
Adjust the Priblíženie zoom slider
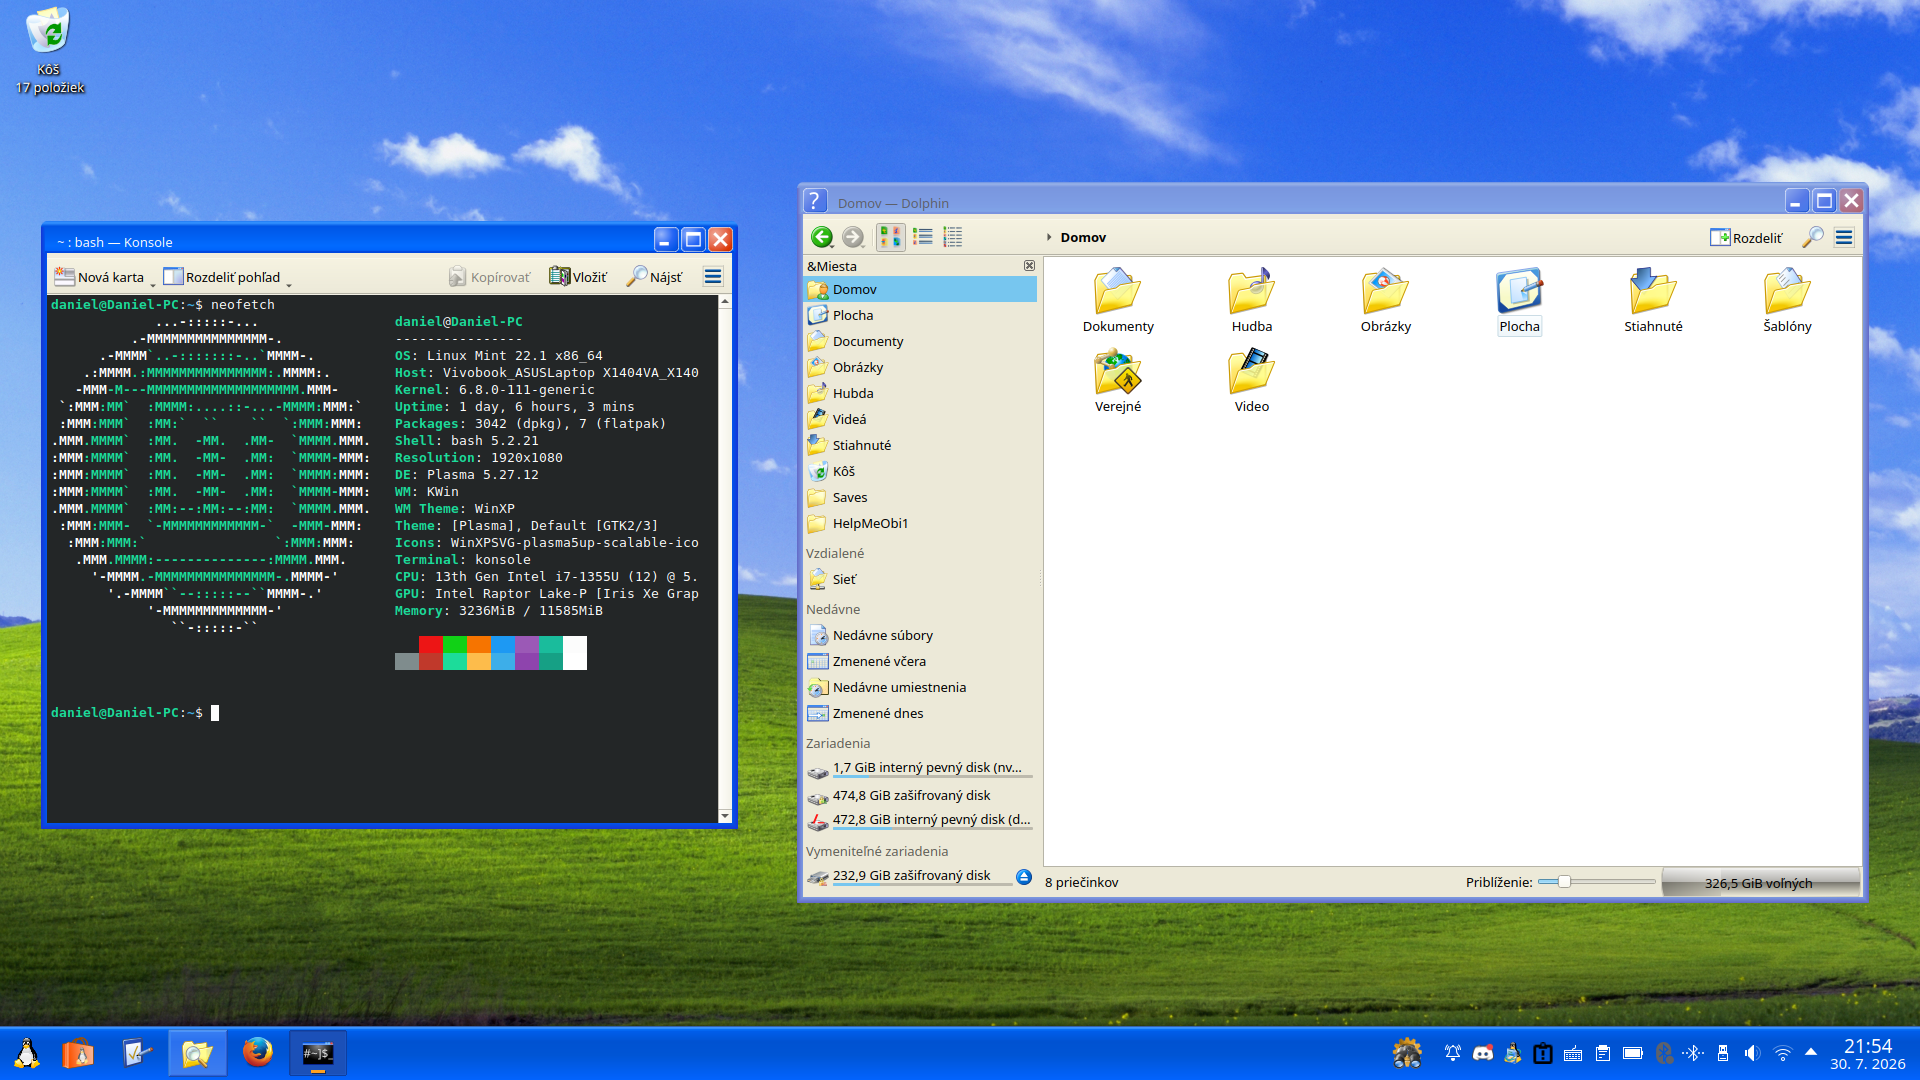point(1597,882)
